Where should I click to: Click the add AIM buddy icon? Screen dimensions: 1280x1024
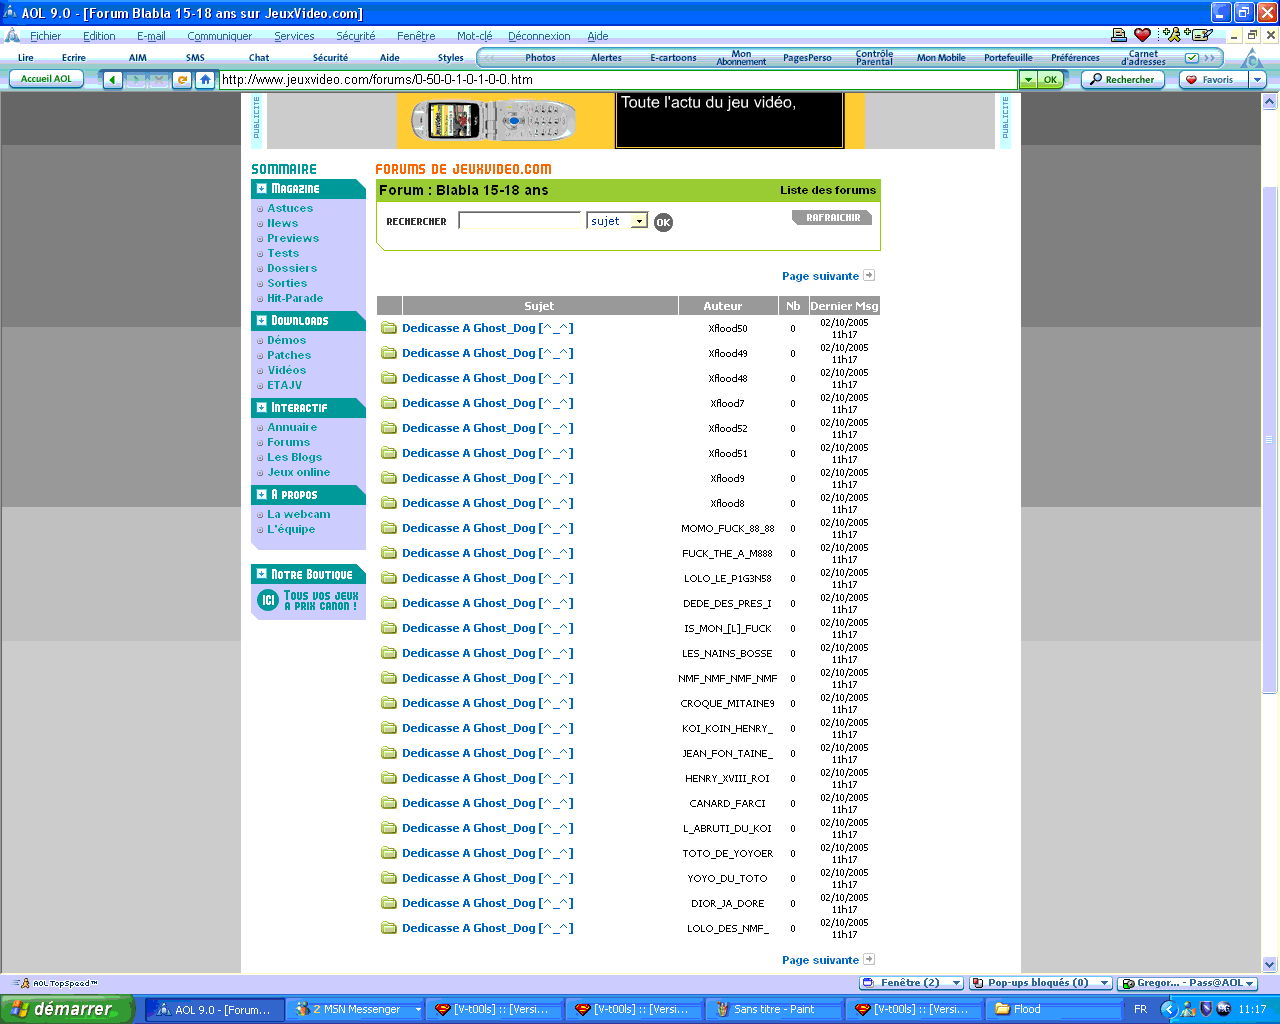tap(1171, 35)
